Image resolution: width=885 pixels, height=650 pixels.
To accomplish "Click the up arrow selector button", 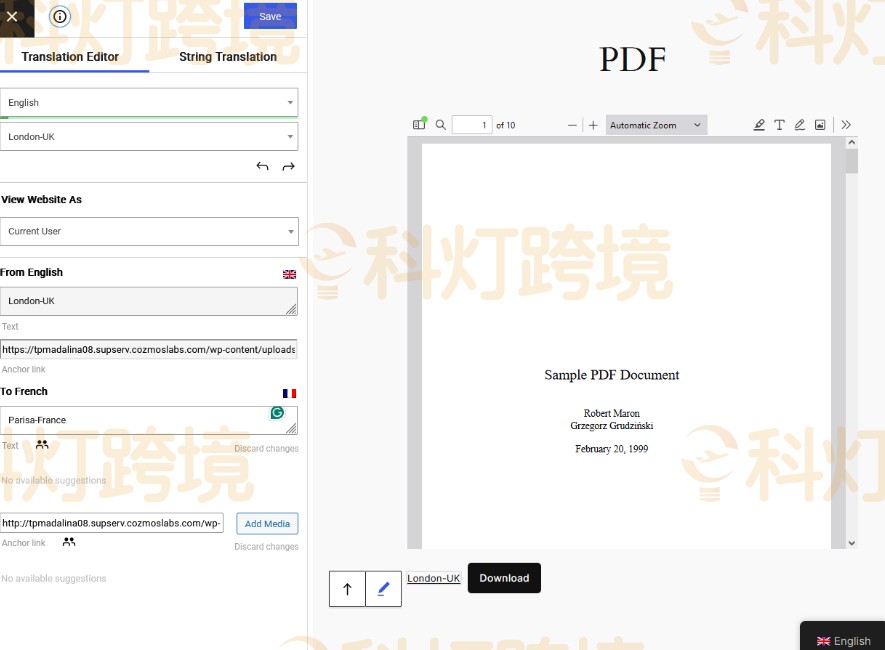I will (347, 589).
